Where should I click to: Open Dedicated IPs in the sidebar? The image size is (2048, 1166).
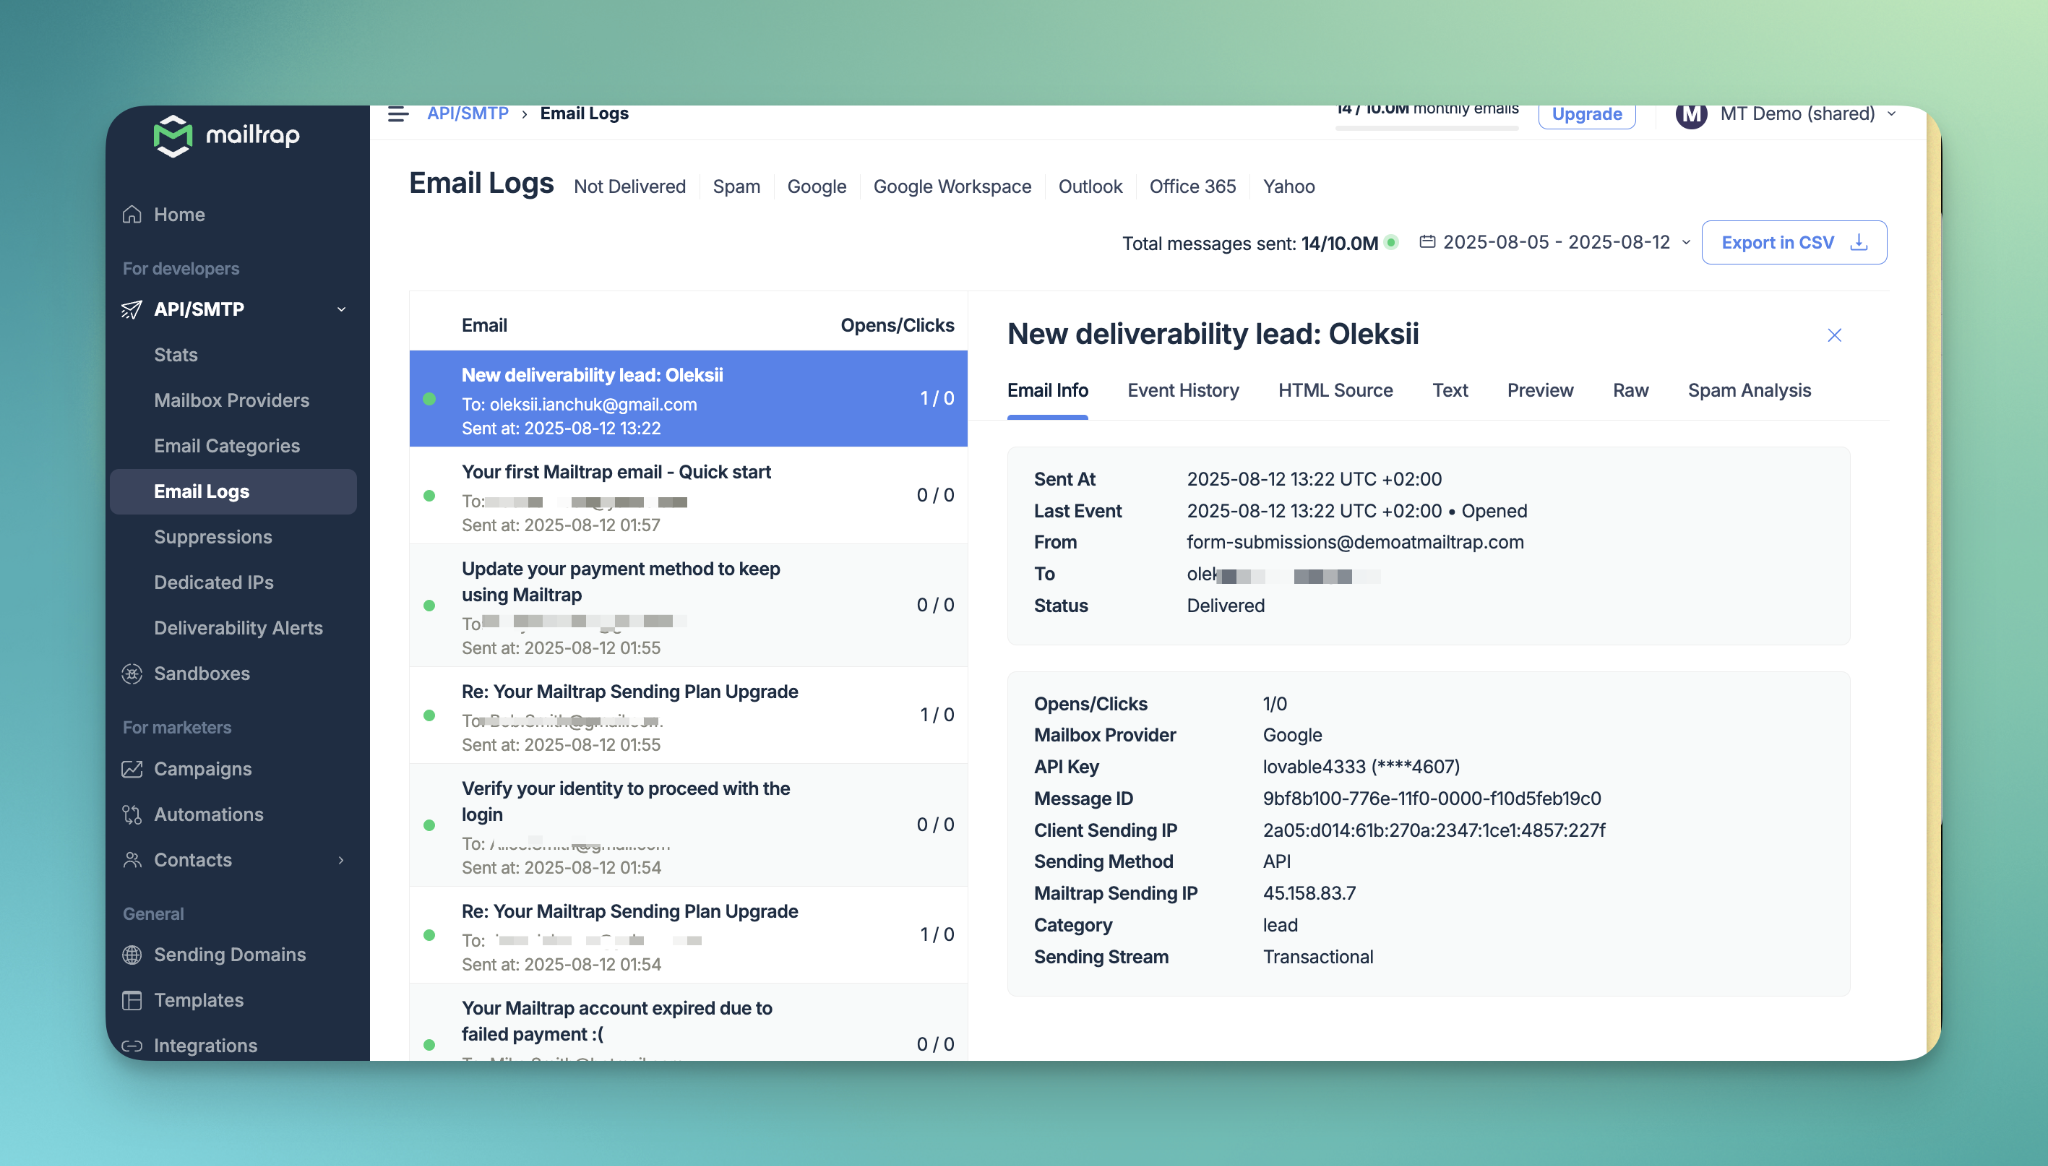213,583
